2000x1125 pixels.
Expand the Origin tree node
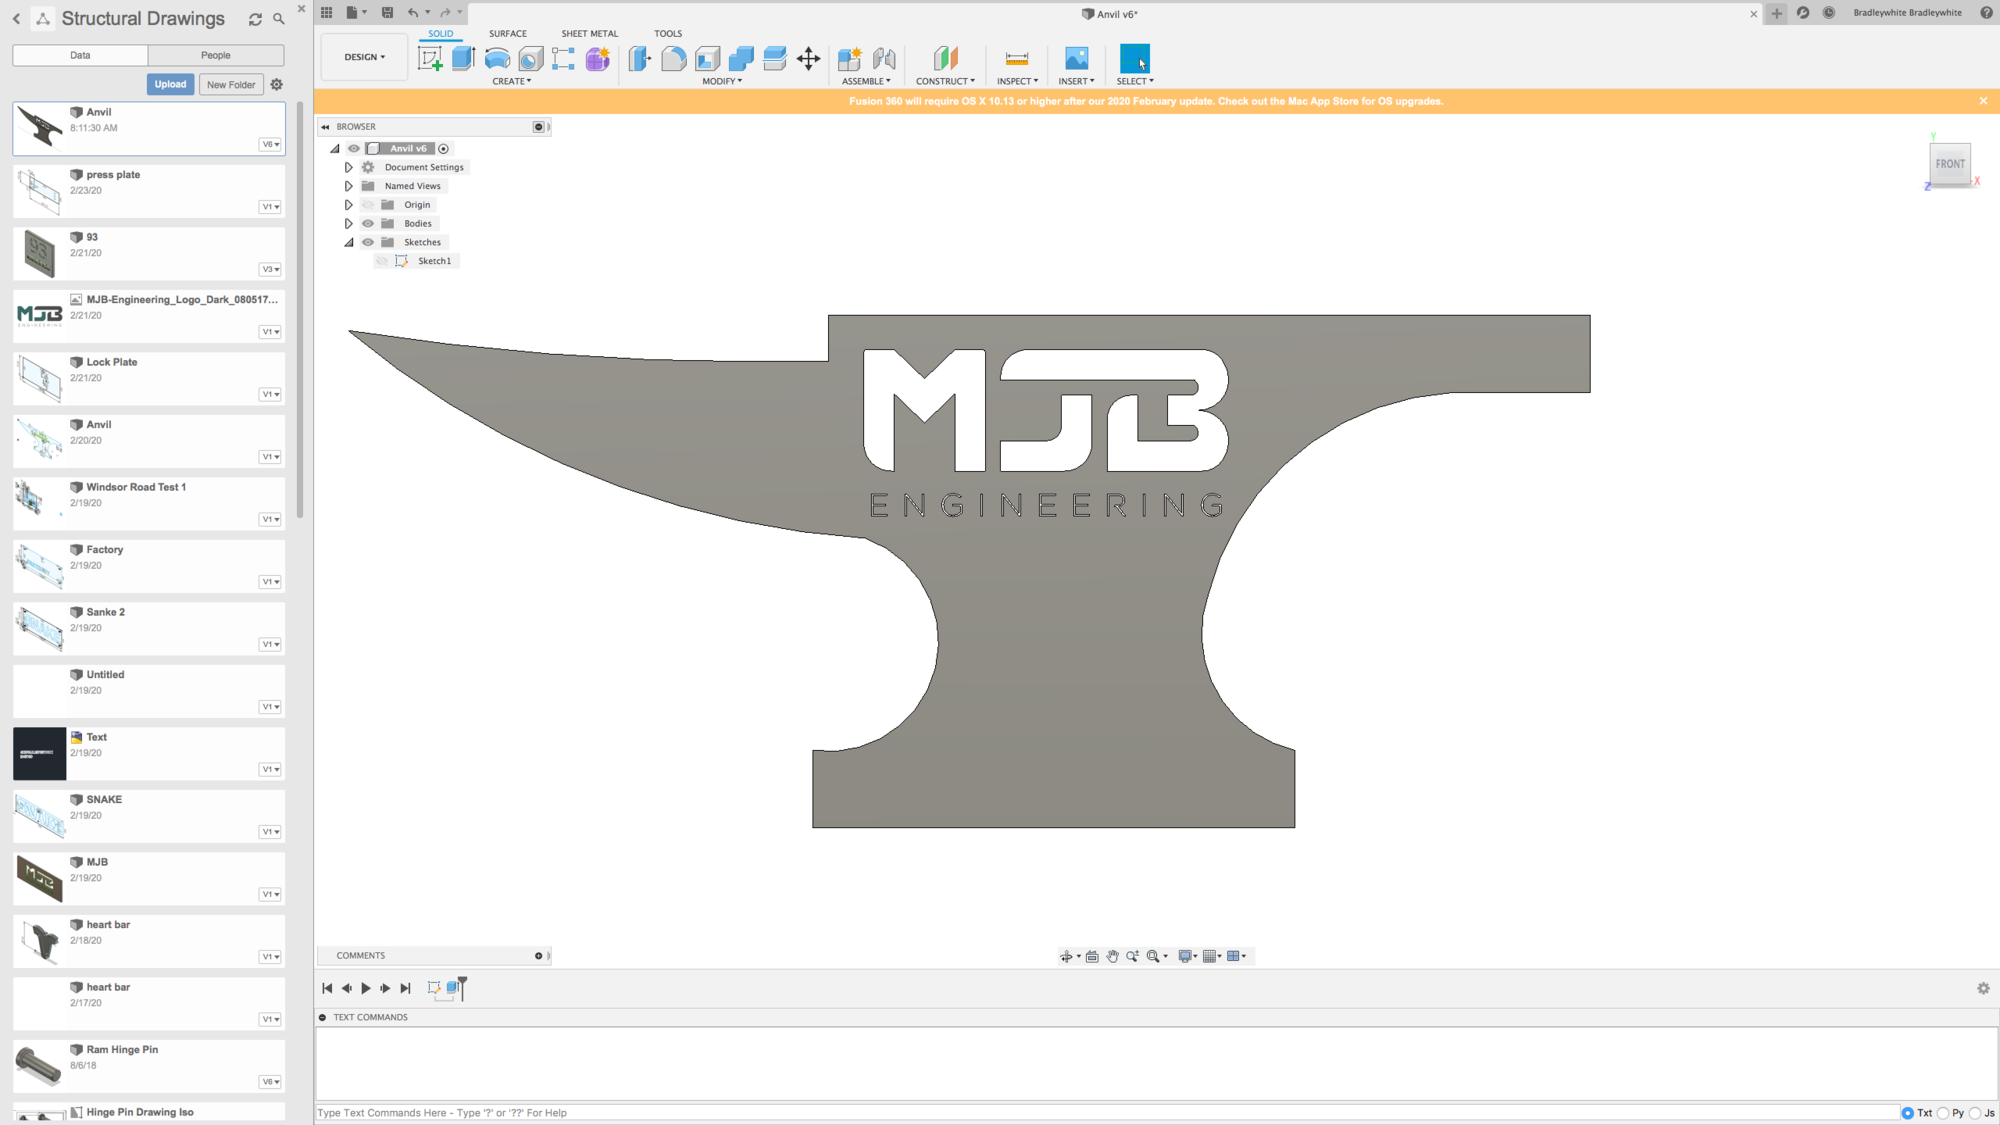[x=349, y=205]
